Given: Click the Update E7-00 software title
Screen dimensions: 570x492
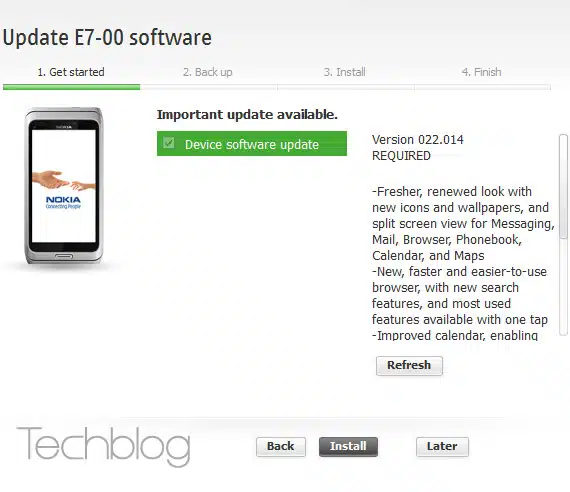Looking at the screenshot, I should [x=107, y=37].
